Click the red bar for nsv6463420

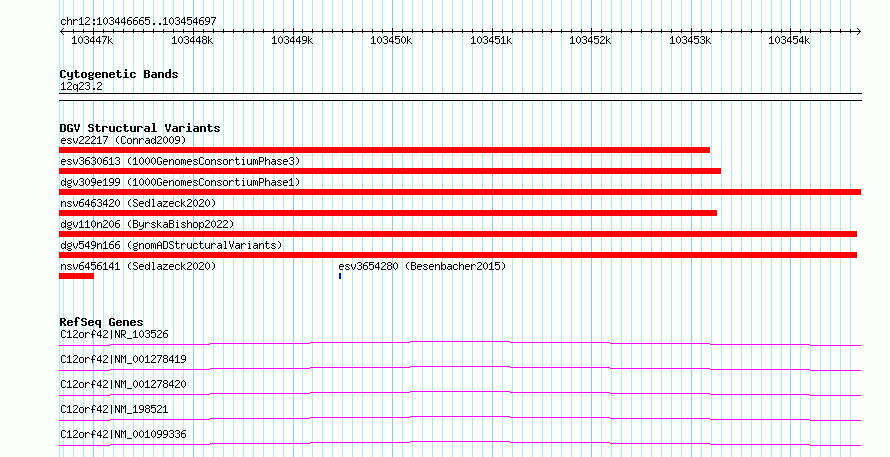point(388,213)
